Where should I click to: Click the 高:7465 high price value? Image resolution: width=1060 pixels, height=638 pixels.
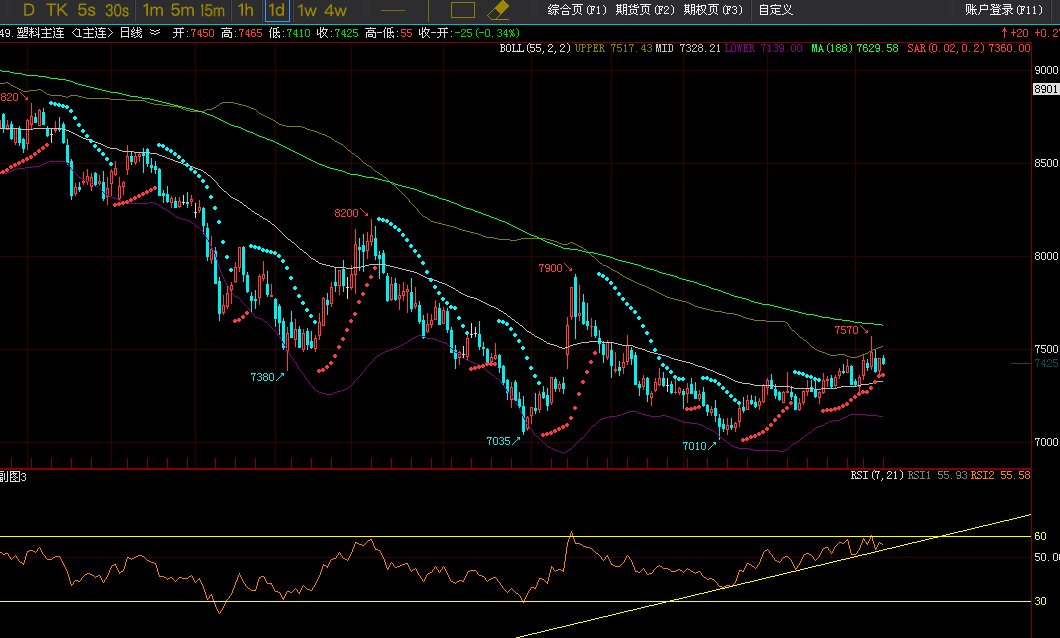242,32
